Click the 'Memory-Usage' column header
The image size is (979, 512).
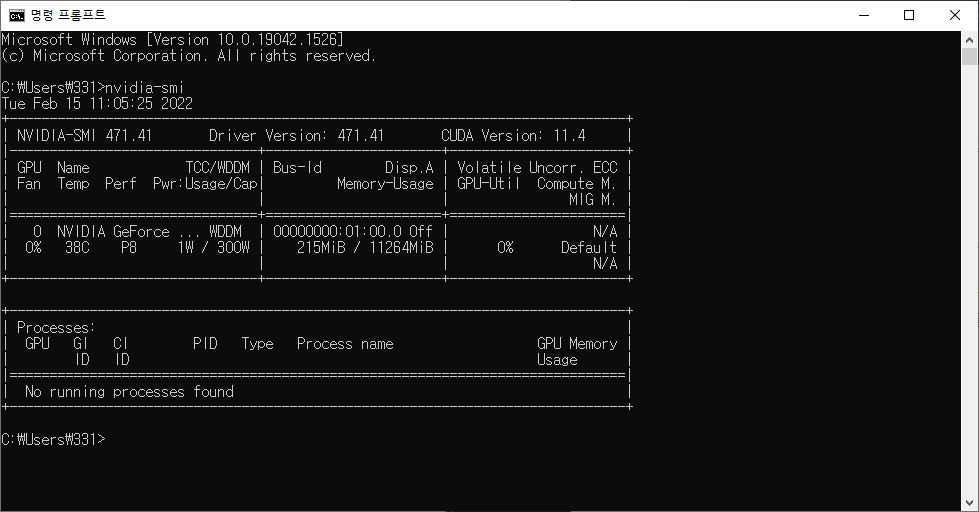(385, 184)
